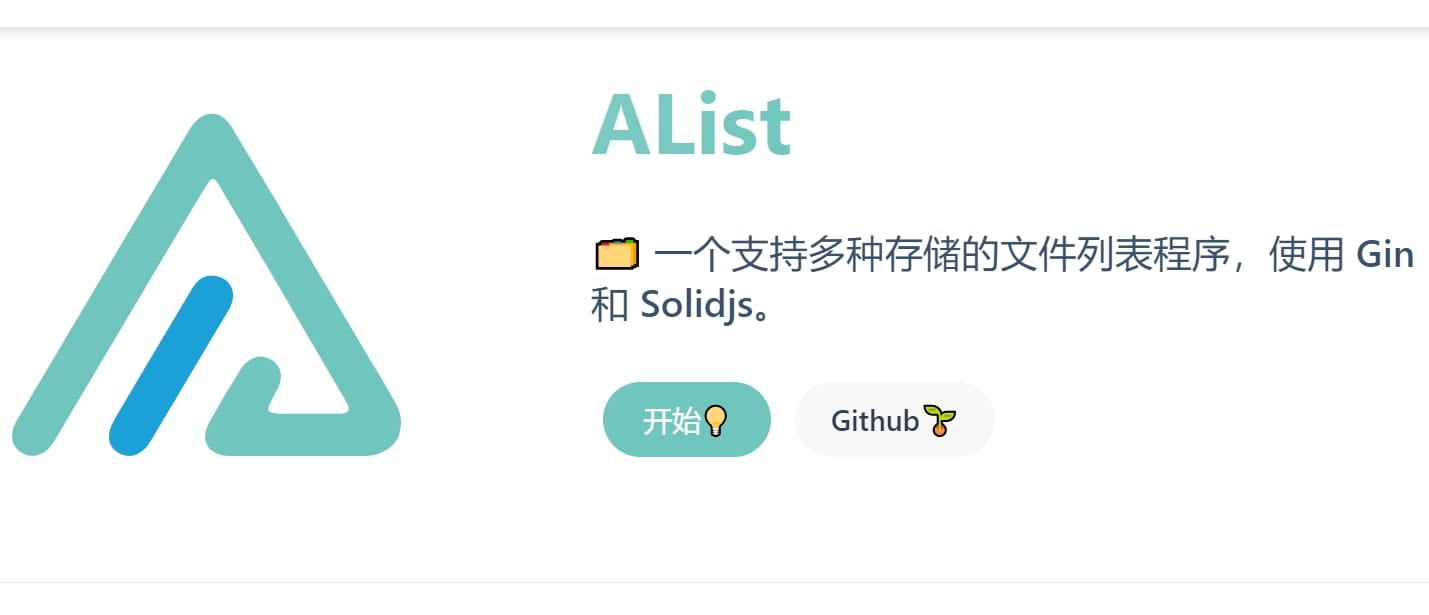
Task: Click the blue diagonal bar in the logo
Action: [x=170, y=365]
